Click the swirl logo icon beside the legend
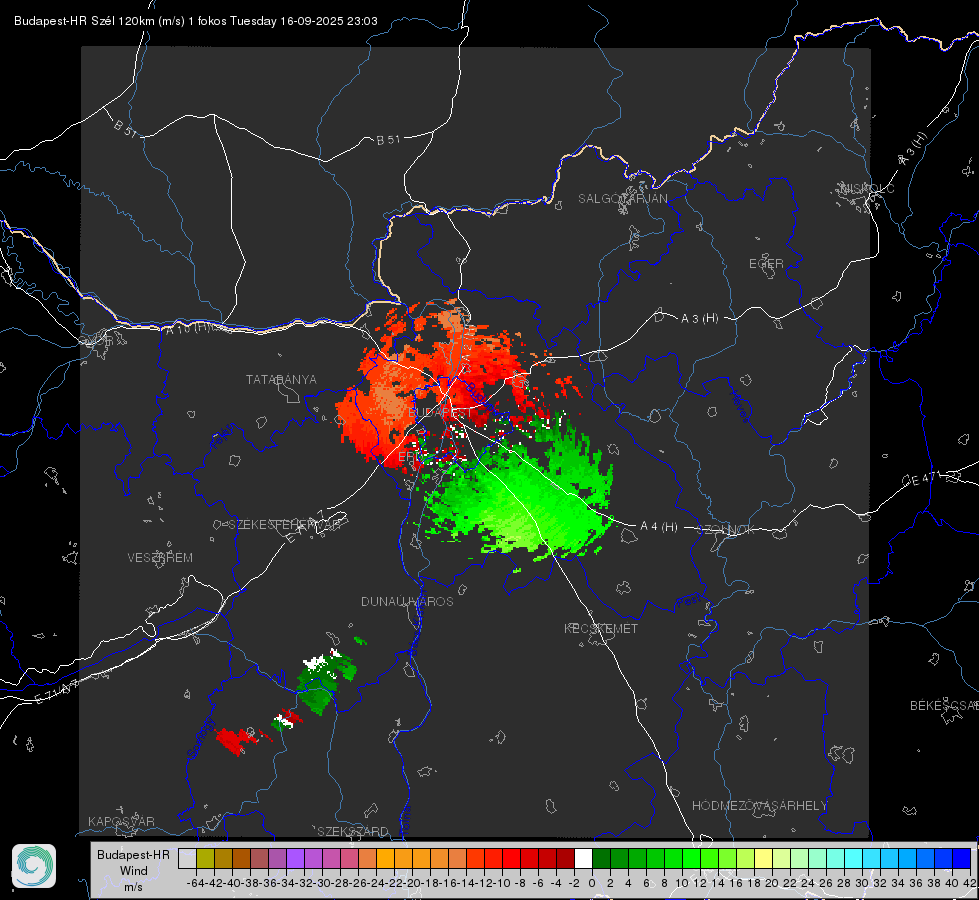979x900 pixels. (x=34, y=866)
